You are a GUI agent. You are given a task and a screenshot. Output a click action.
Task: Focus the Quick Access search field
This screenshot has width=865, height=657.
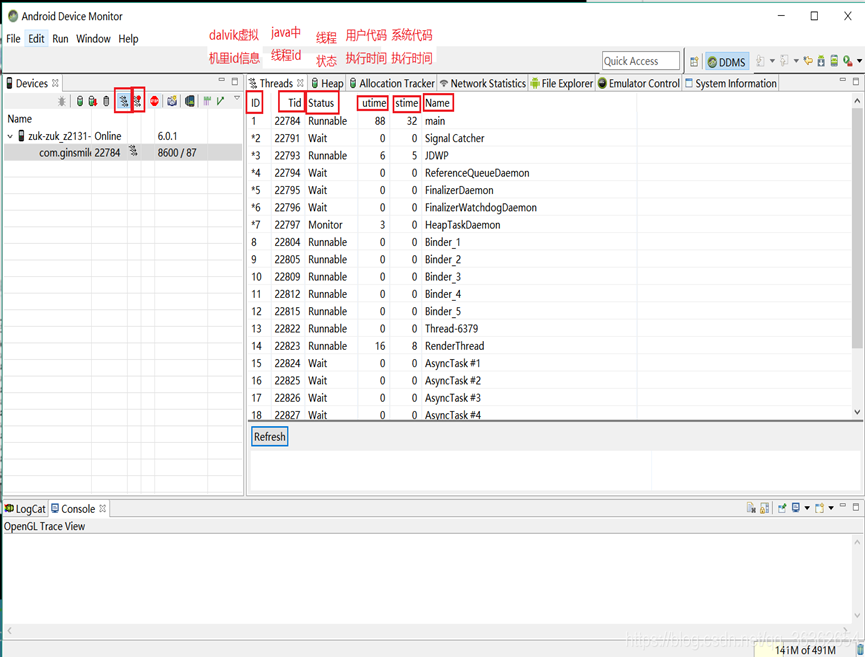pos(640,61)
